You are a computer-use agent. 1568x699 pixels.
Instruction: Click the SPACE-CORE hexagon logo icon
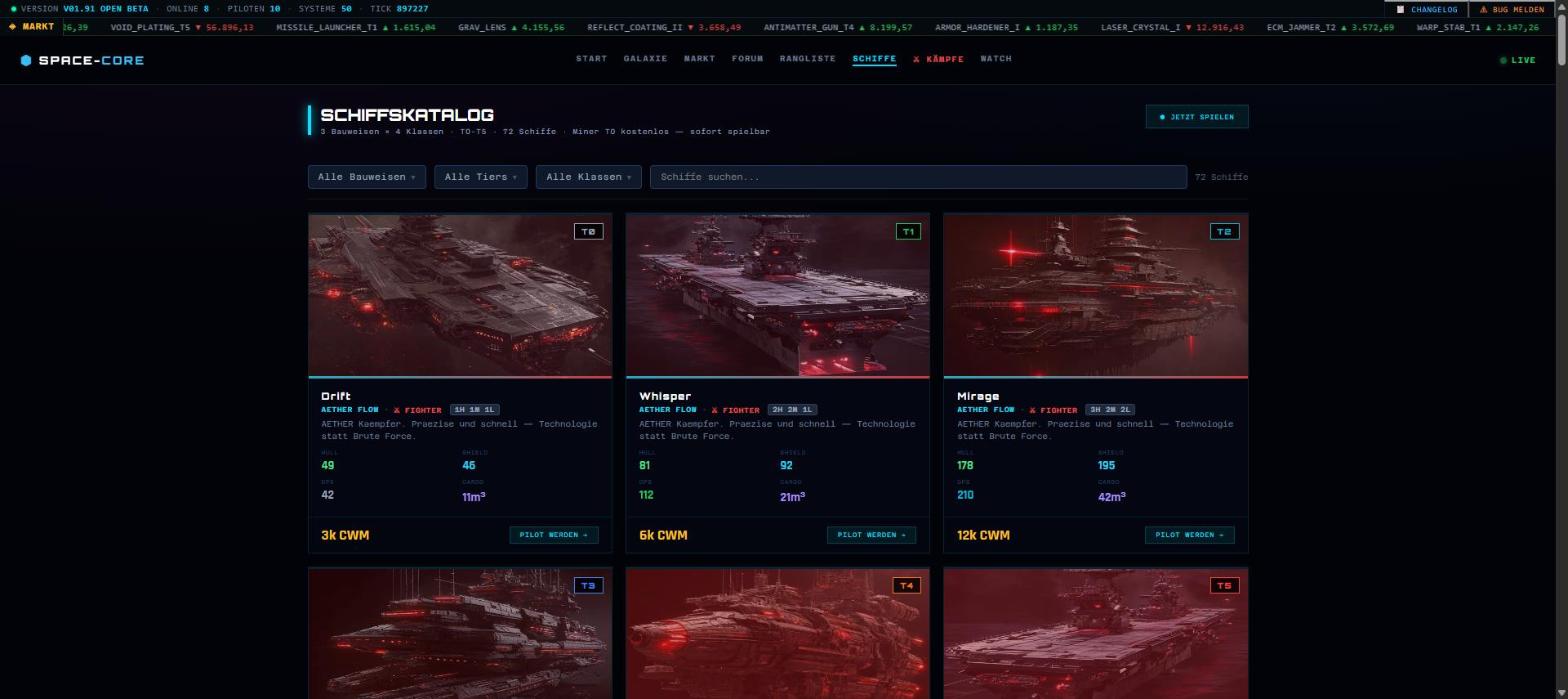click(x=26, y=60)
